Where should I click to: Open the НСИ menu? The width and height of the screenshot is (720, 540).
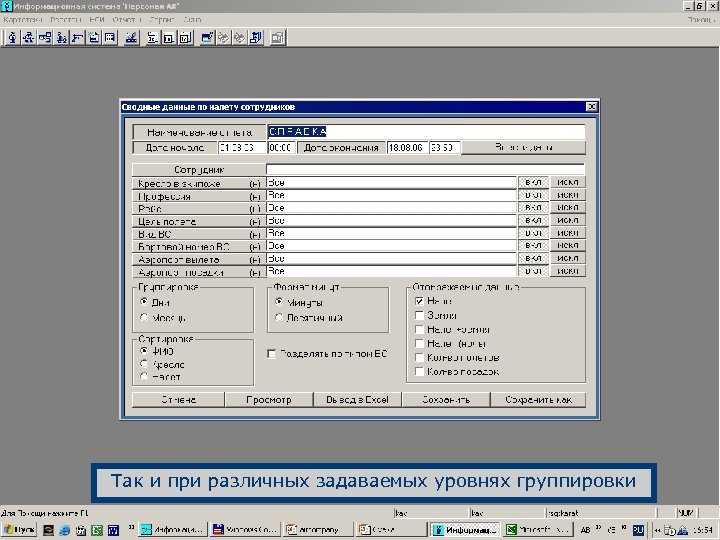(x=97, y=19)
